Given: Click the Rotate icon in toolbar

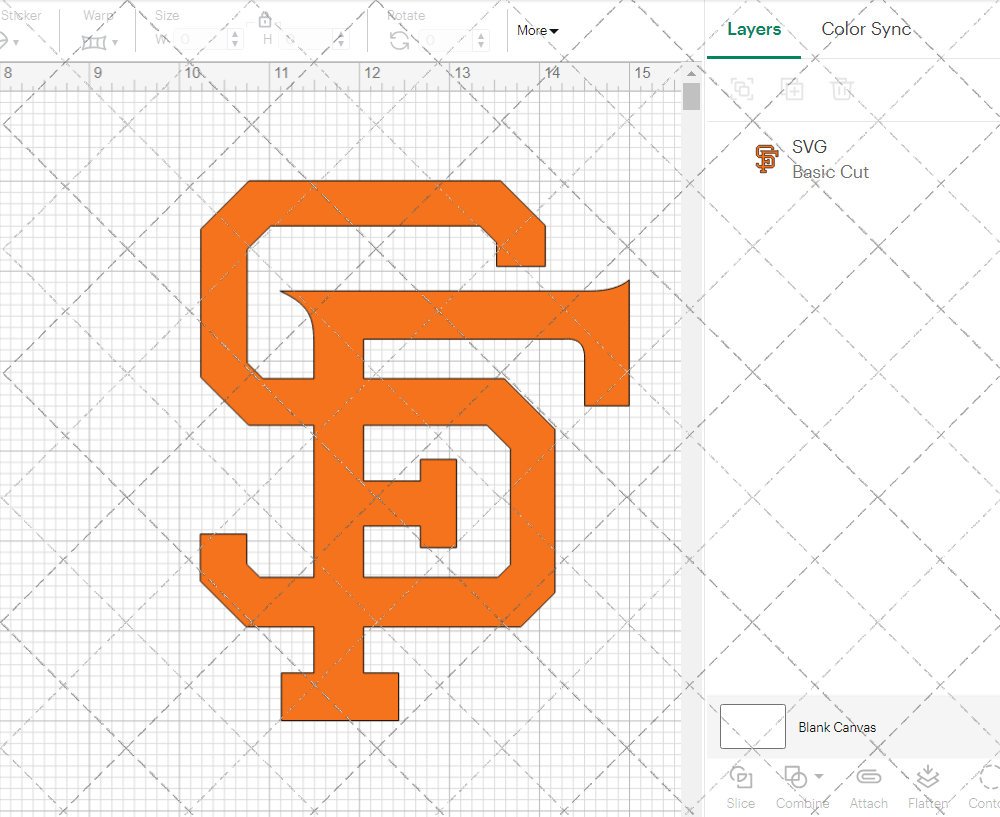Looking at the screenshot, I should pos(399,40).
